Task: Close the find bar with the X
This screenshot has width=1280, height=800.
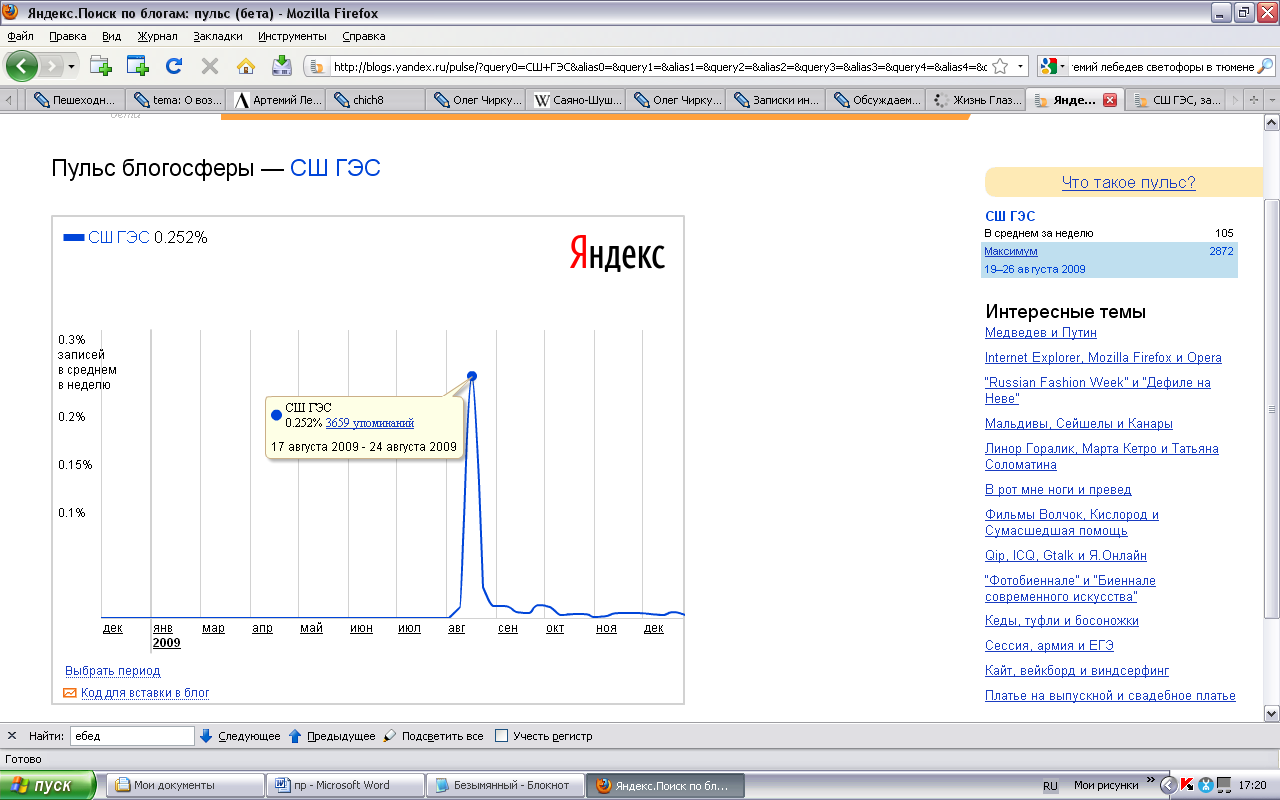Action: tap(12, 736)
